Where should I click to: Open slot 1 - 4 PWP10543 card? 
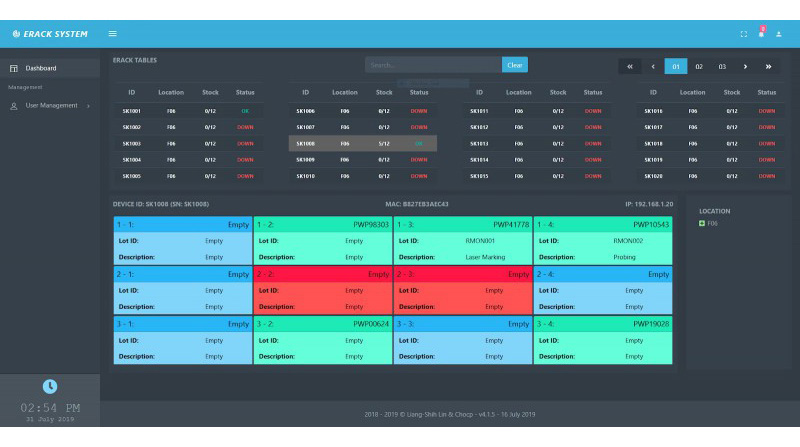click(603, 240)
